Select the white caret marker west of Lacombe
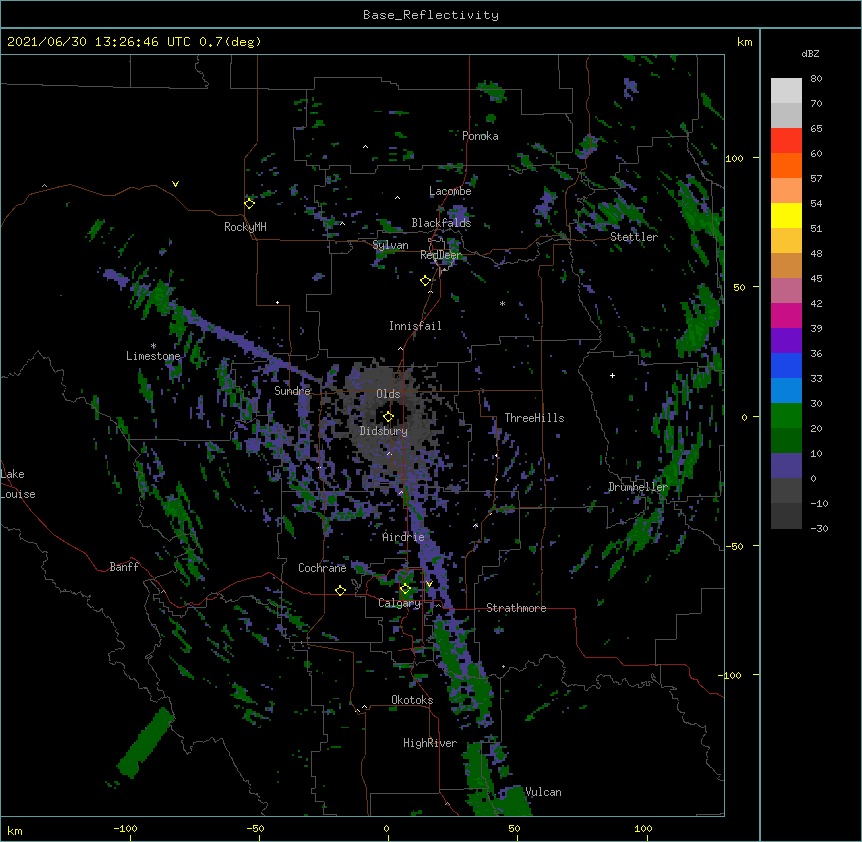The width and height of the screenshot is (862, 842). 397,198
